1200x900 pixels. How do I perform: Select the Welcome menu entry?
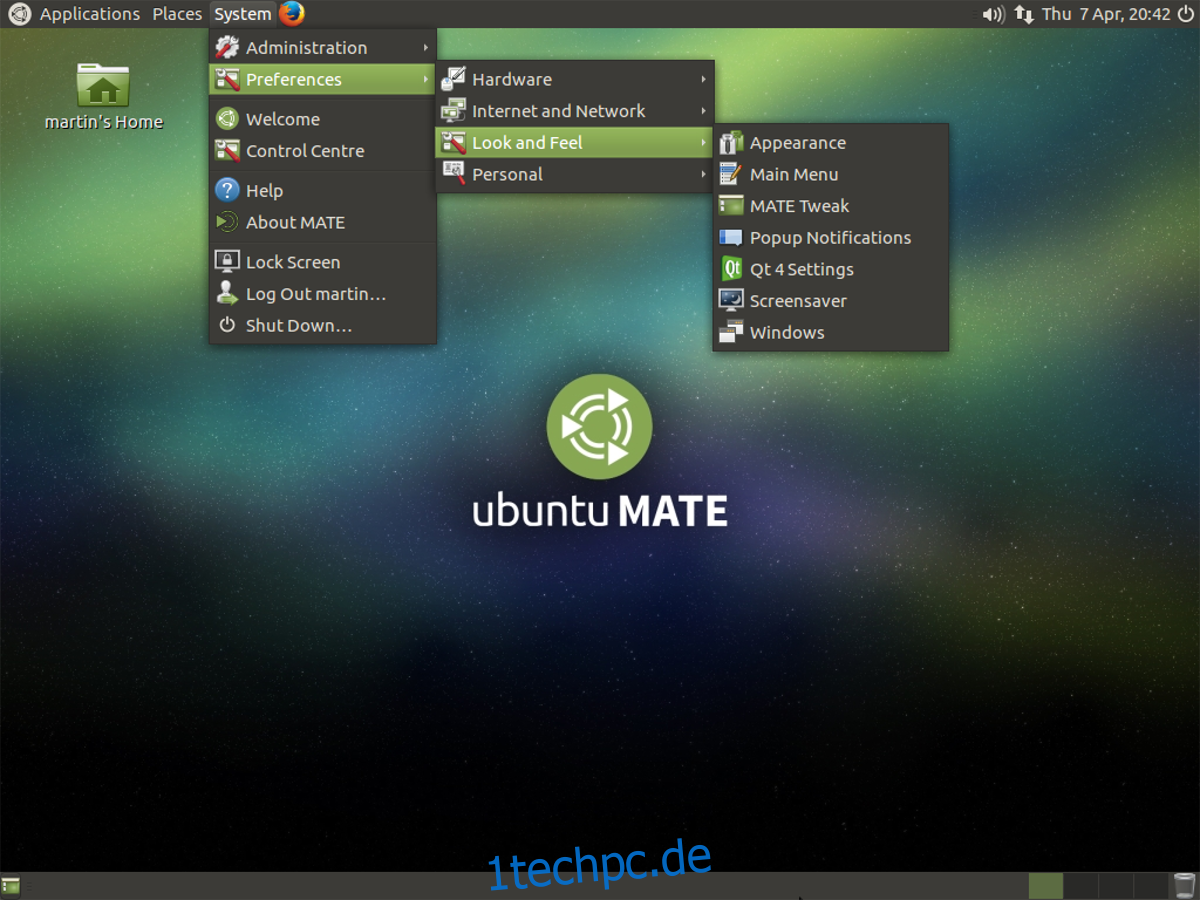(323, 119)
